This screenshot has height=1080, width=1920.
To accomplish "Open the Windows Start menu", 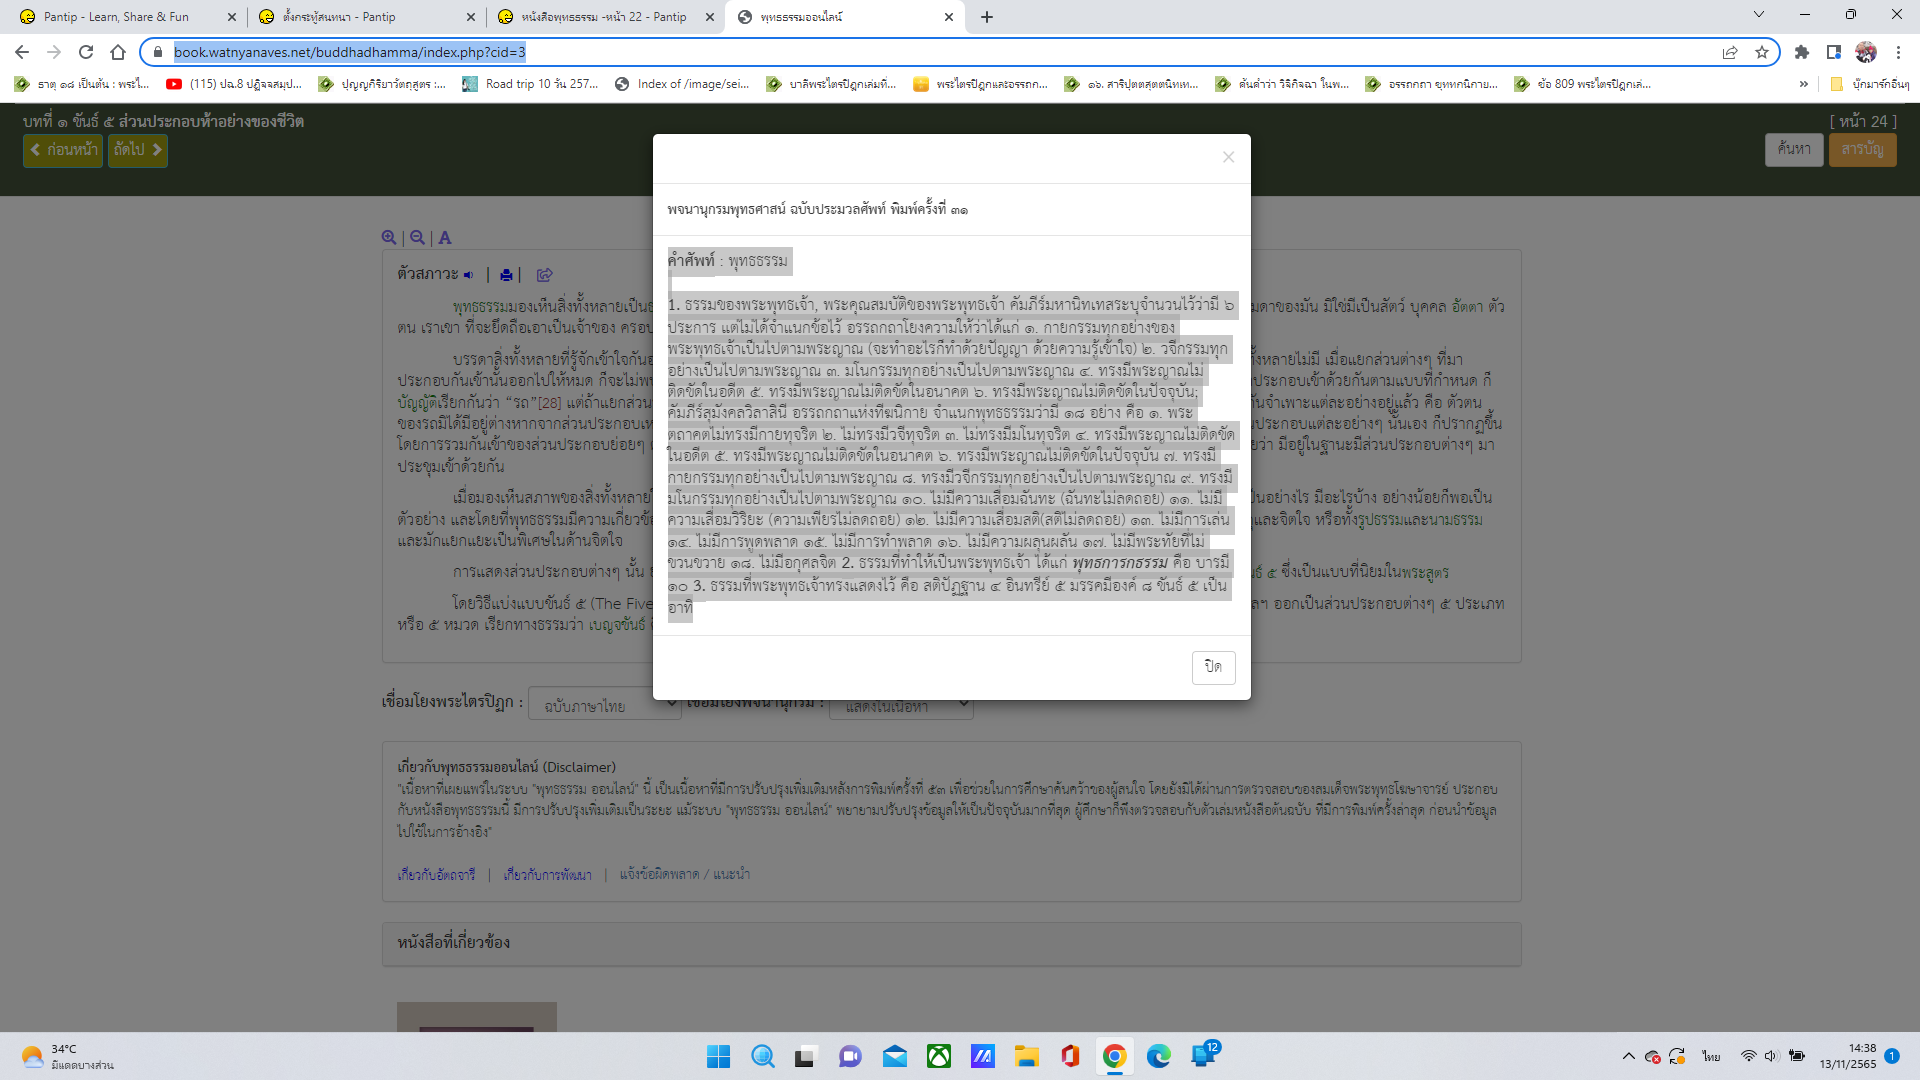I will [x=719, y=1056].
